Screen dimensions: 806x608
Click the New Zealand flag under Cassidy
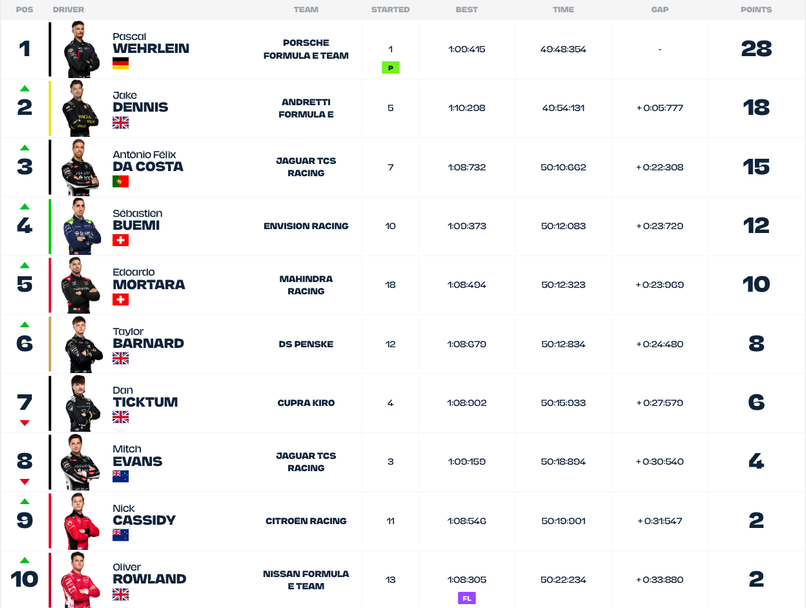(x=121, y=535)
